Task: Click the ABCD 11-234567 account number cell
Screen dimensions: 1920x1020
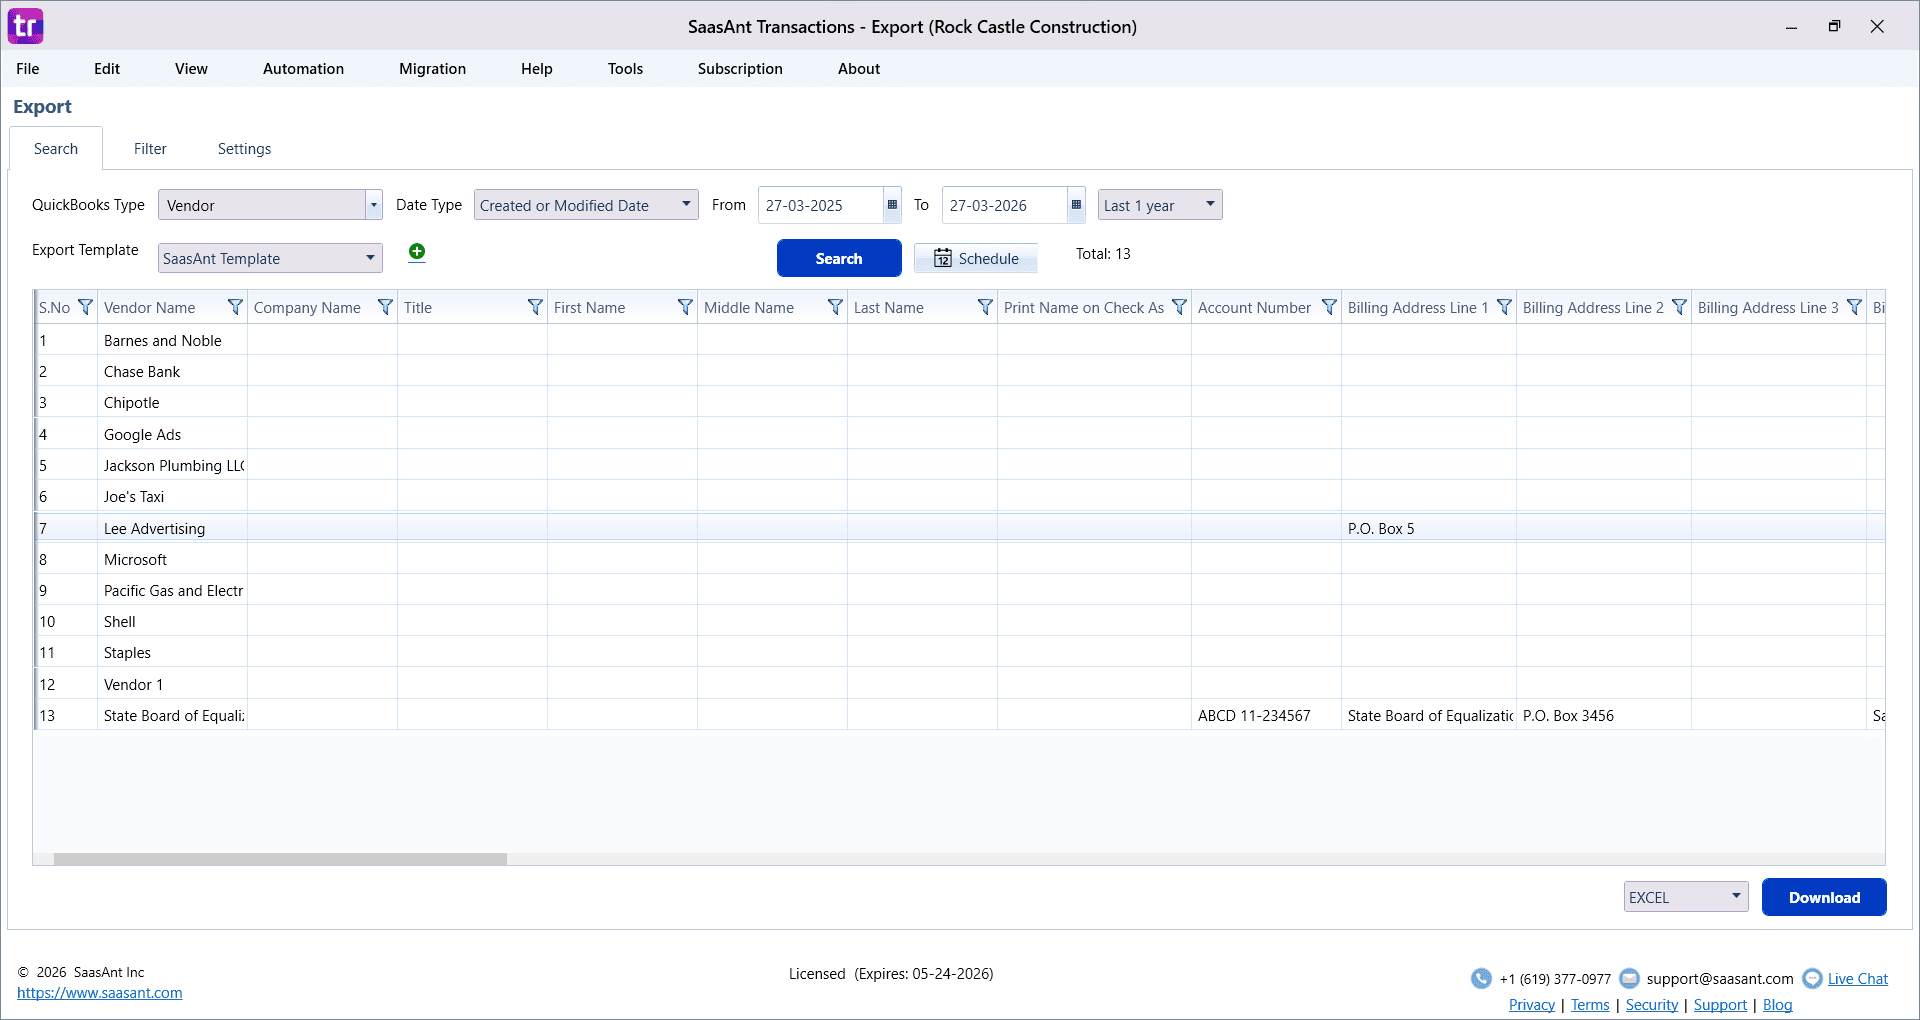Action: [1266, 715]
